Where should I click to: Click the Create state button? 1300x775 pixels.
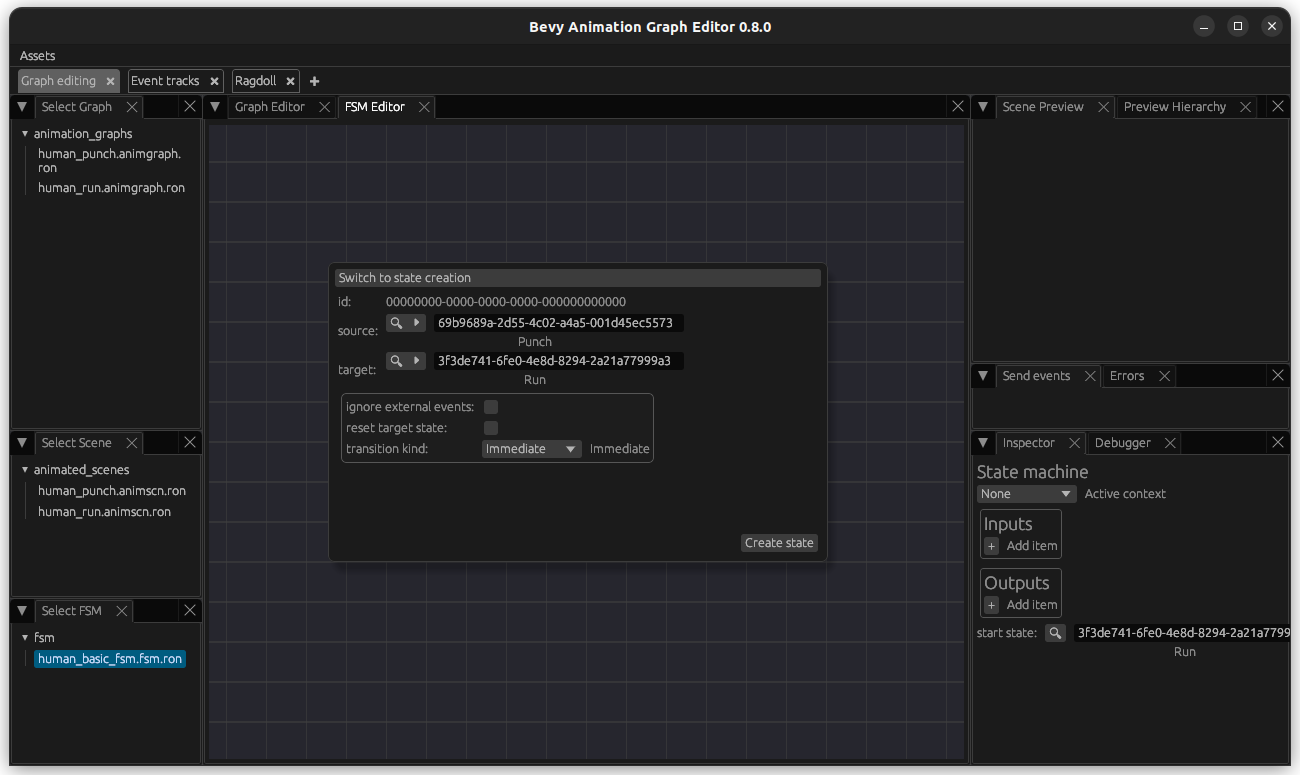point(779,543)
